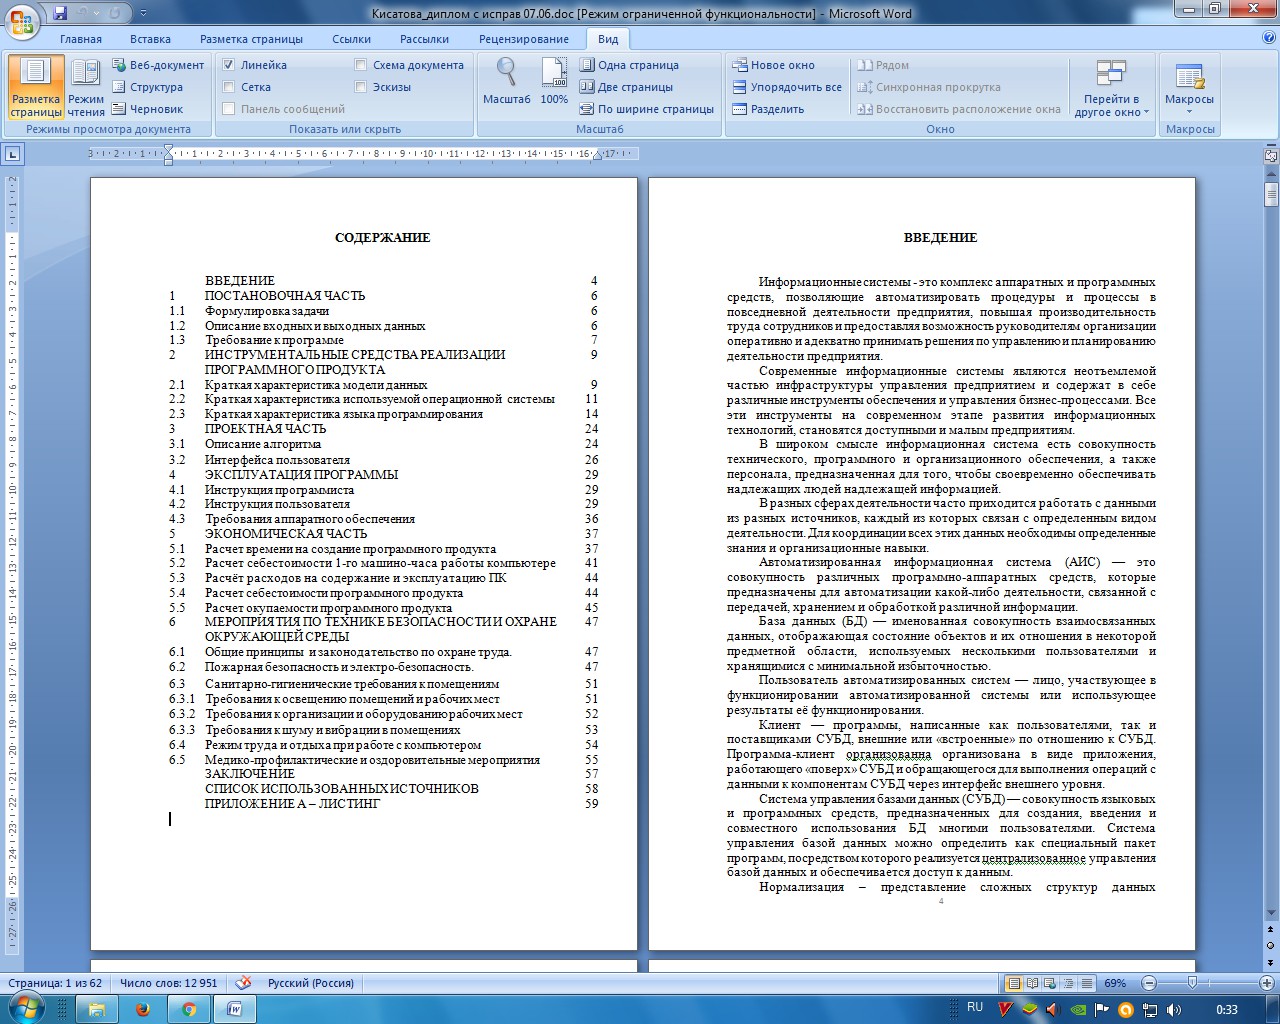Open the Главная tab
This screenshot has height=1024, width=1280.
coord(81,39)
